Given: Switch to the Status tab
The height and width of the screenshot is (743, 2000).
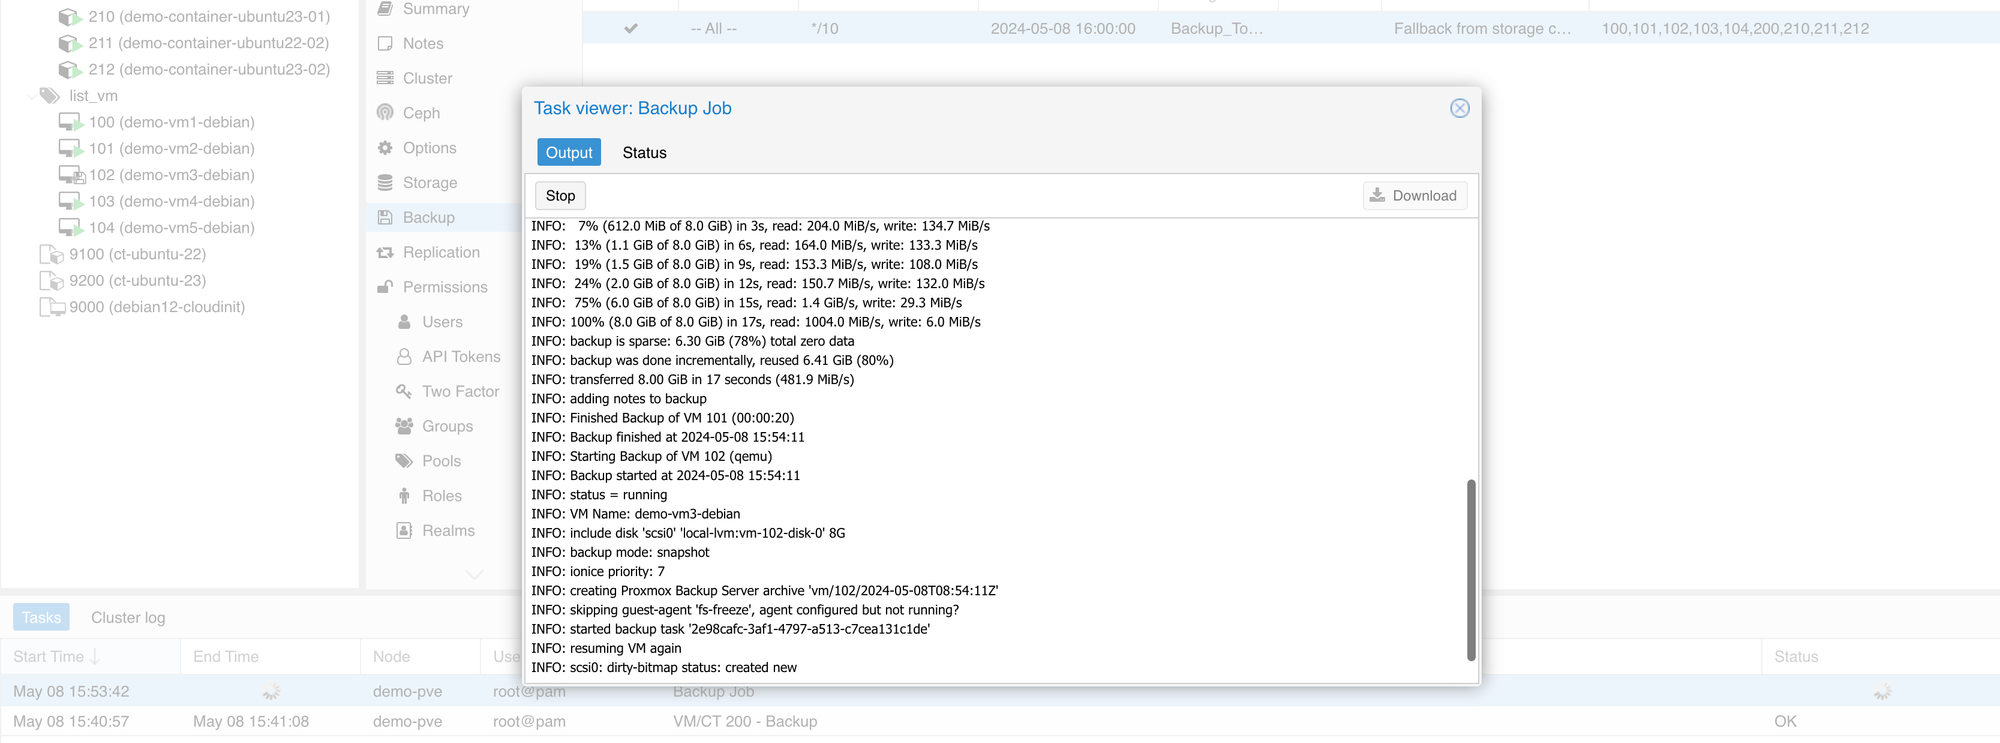Looking at the screenshot, I should pyautogui.click(x=644, y=153).
